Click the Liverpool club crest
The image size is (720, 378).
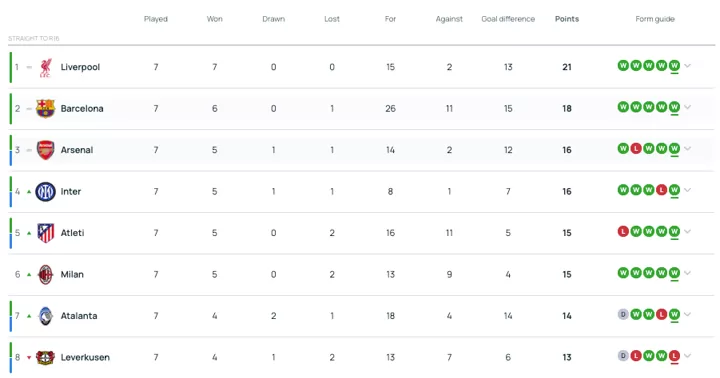coord(45,68)
